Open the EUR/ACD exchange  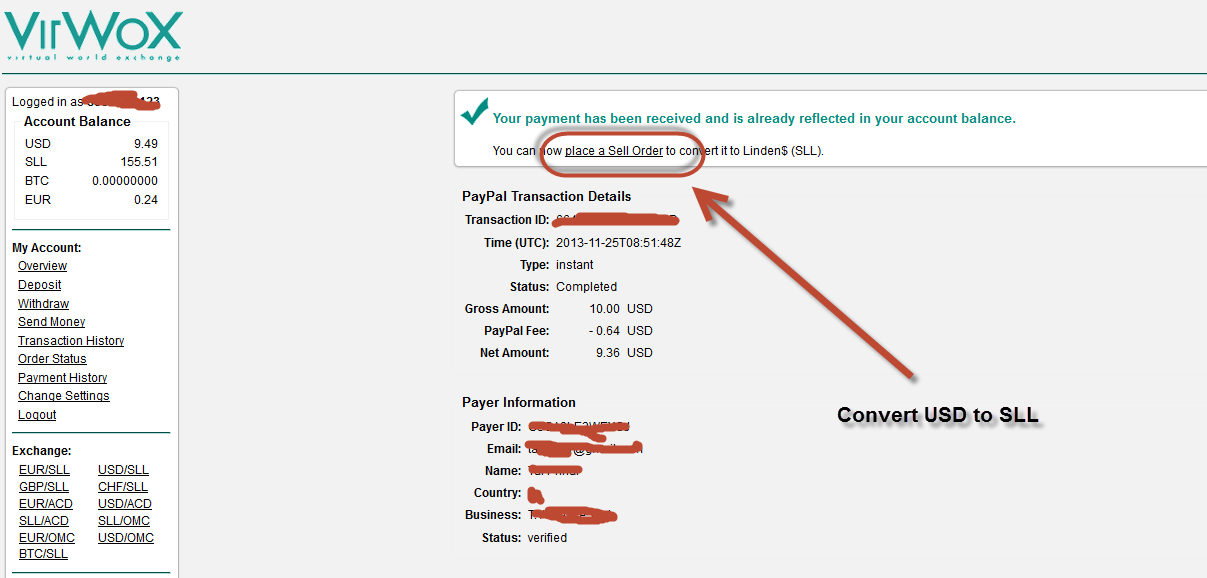[x=46, y=504]
